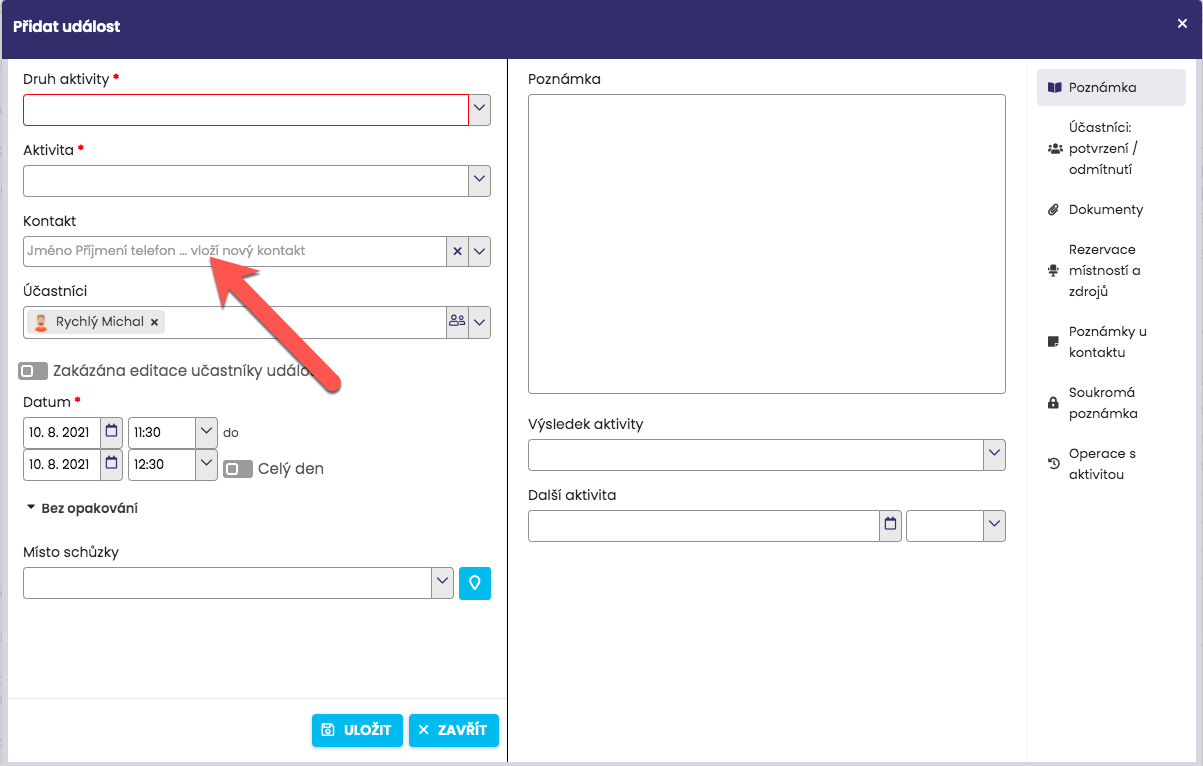Open the start date calendar picker

(111, 433)
